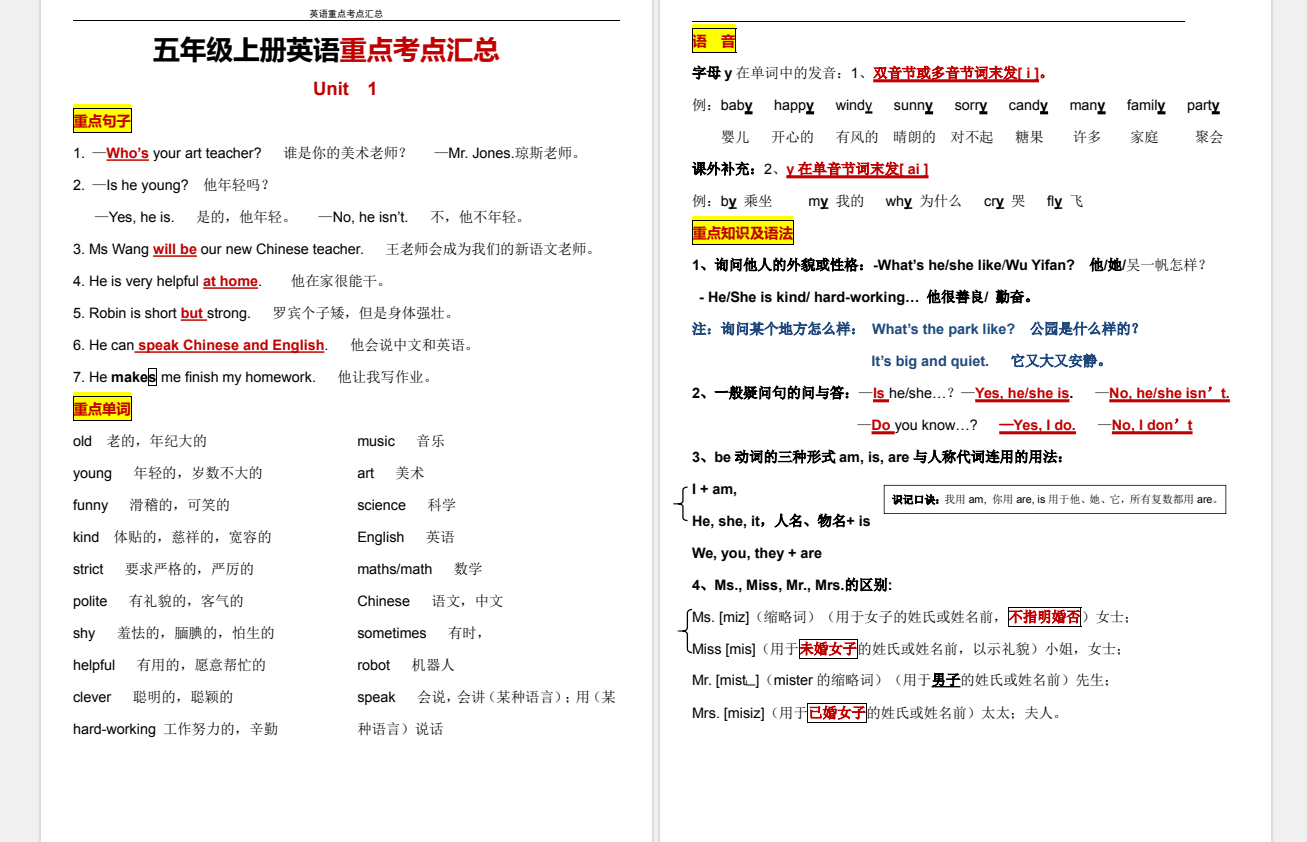Click the yellow 重点知识及语法 section label
This screenshot has height=842, width=1307.
[742, 233]
